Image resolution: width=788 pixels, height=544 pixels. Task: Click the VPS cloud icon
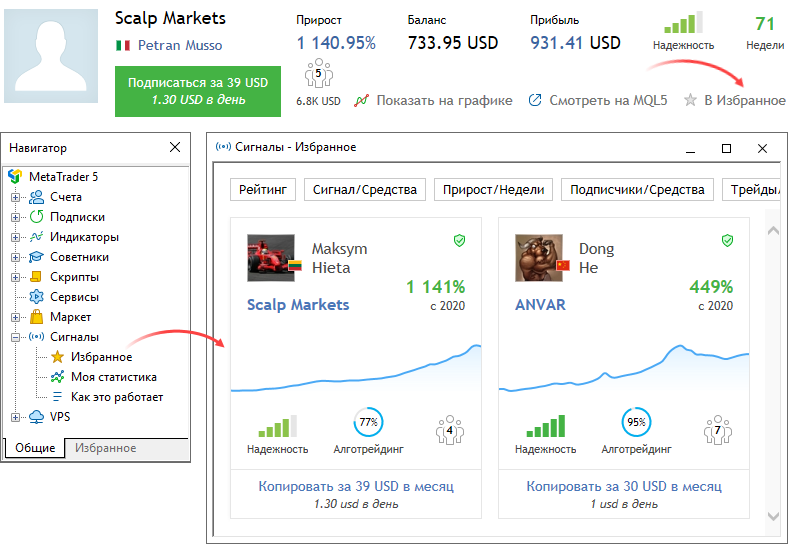click(36, 417)
